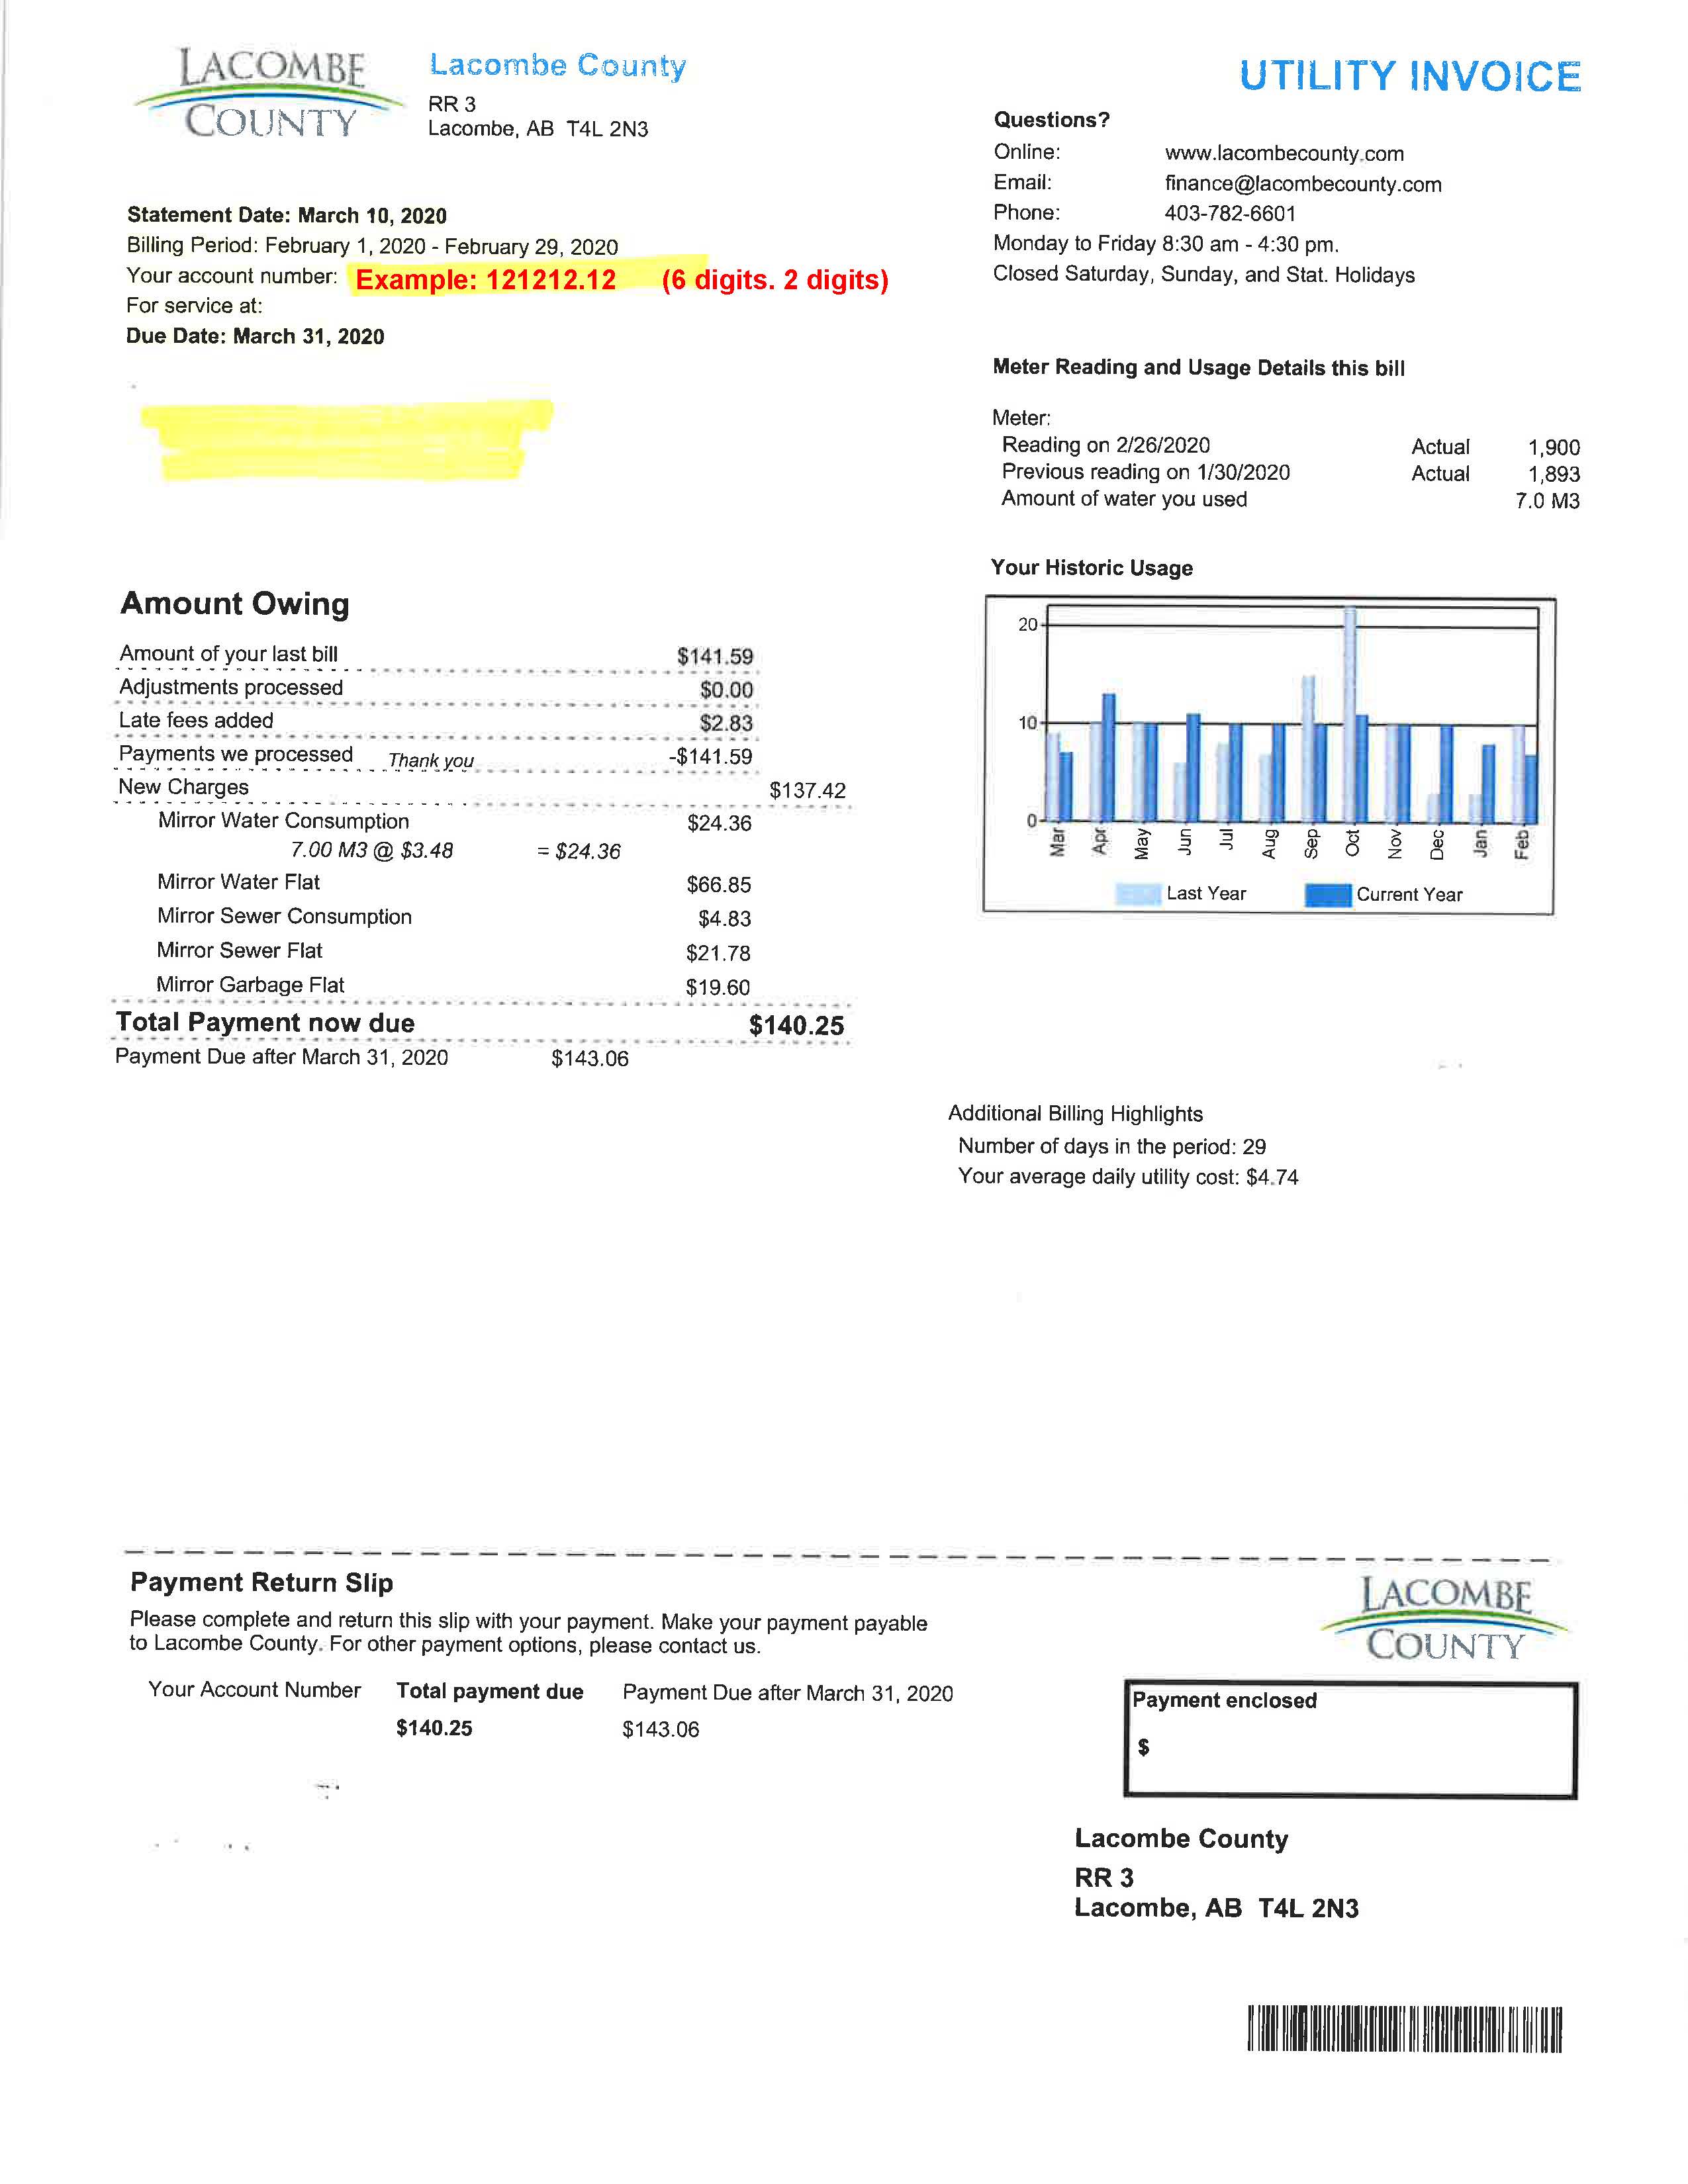Click the Total Payment now due $140.25
This screenshot has width=1688, height=2184.
click(x=480, y=1024)
